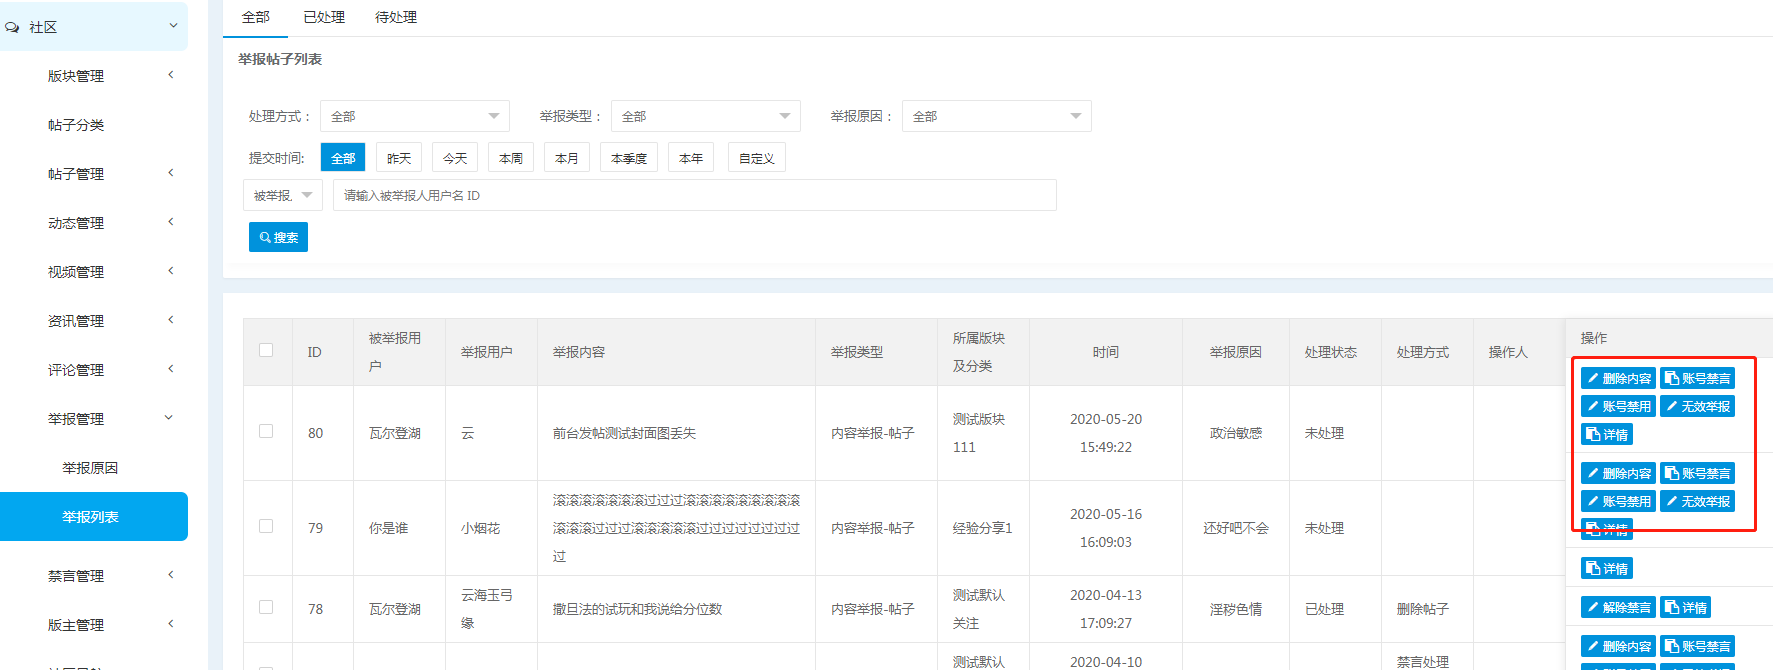The height and width of the screenshot is (670, 1773).
Task: Expand 资讯管理 in sidebar
Action: [x=94, y=321]
